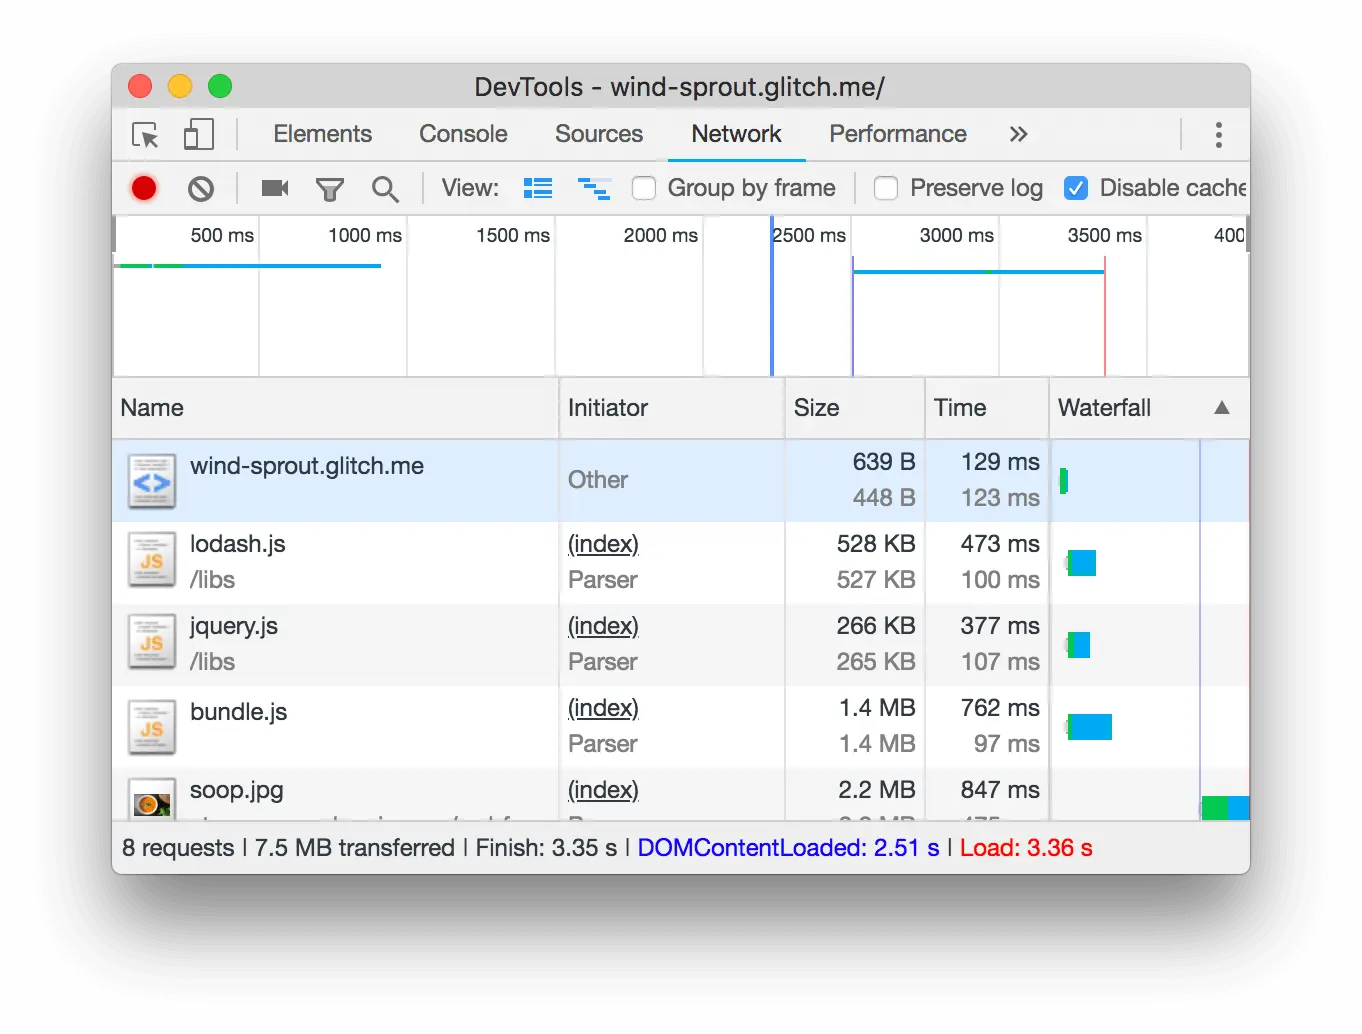Toggle the device toolbar icon
Viewport: 1362px width, 1034px height.
(199, 135)
